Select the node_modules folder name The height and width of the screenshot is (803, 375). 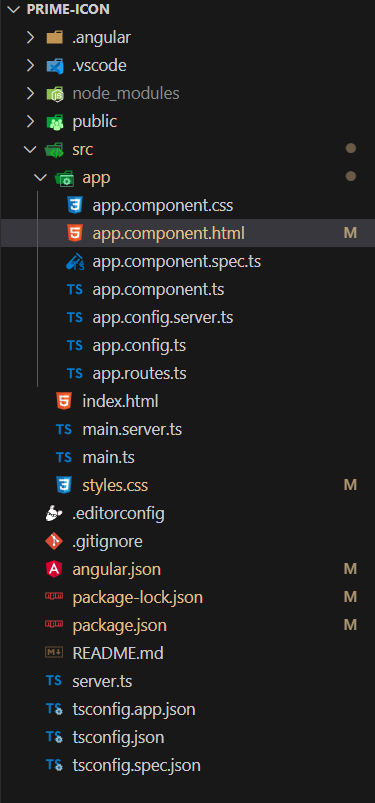coord(126,94)
